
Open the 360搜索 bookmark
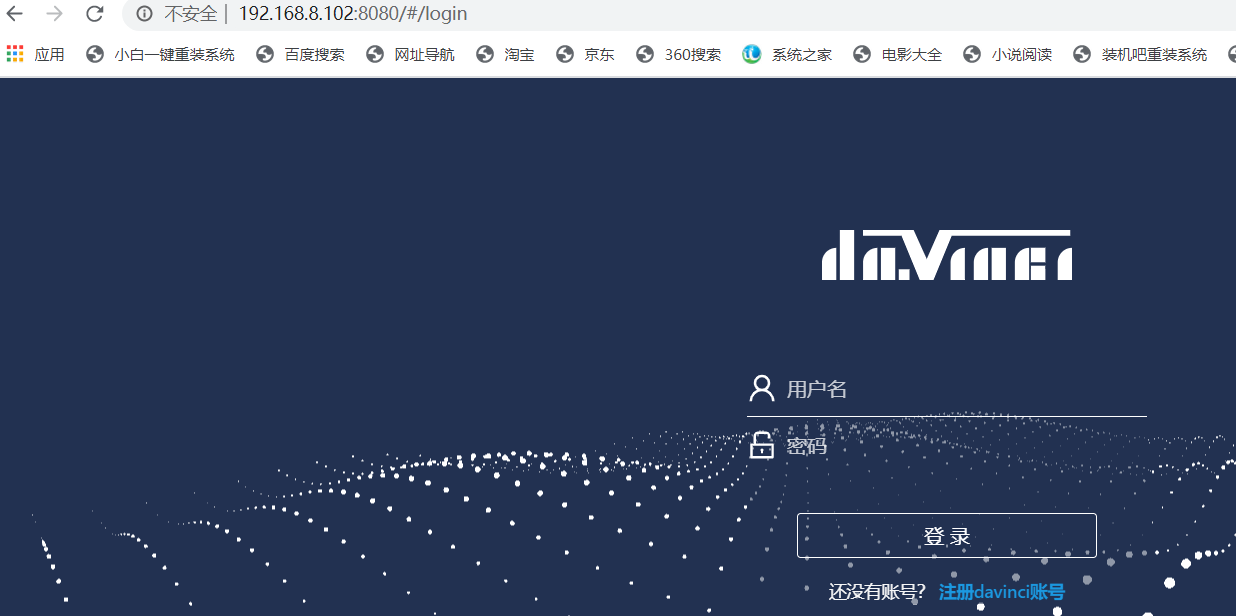tap(679, 54)
